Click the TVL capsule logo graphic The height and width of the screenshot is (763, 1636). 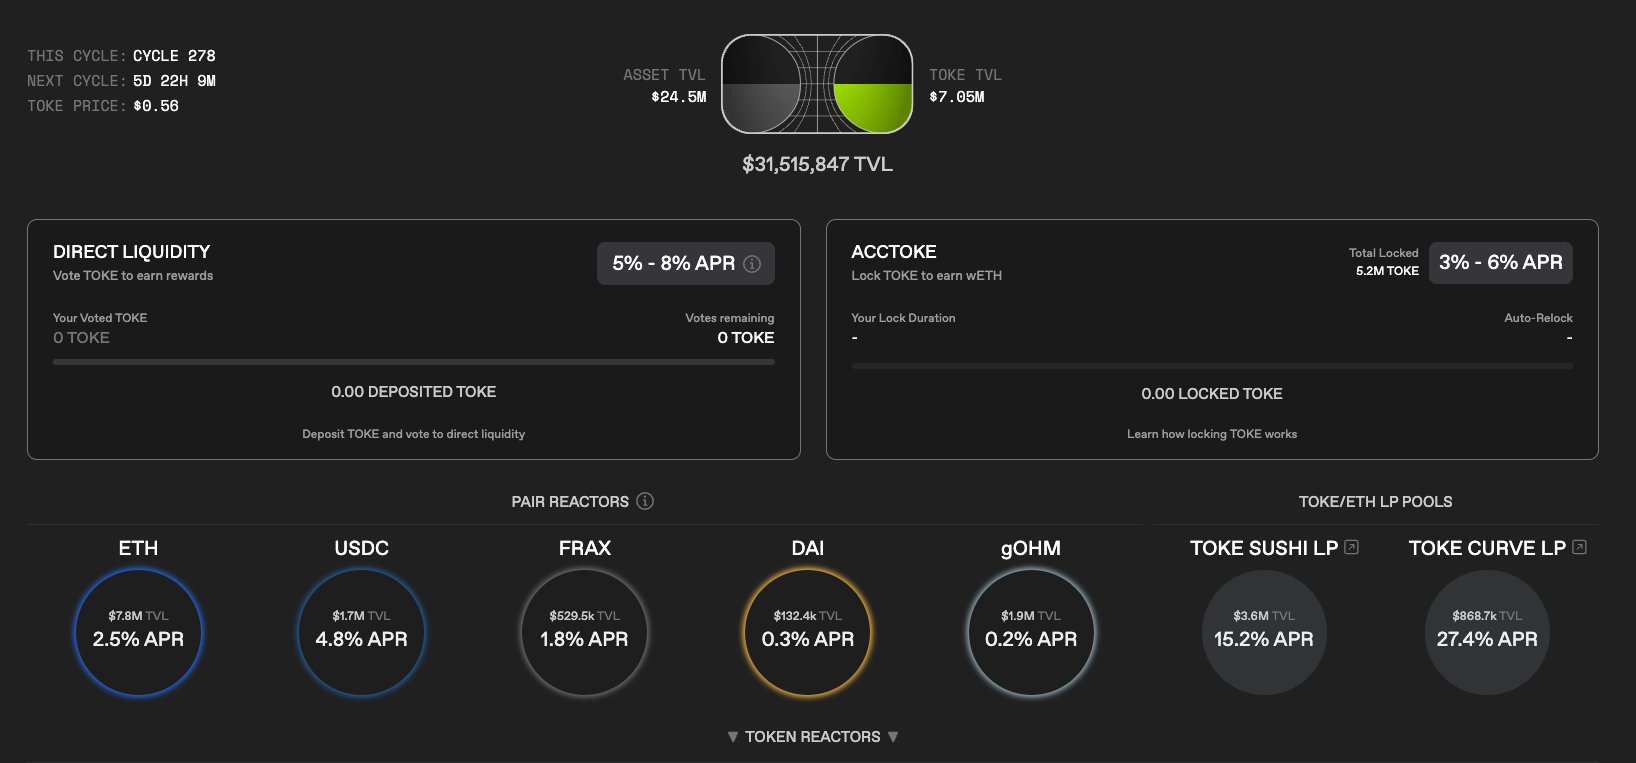[x=817, y=84]
